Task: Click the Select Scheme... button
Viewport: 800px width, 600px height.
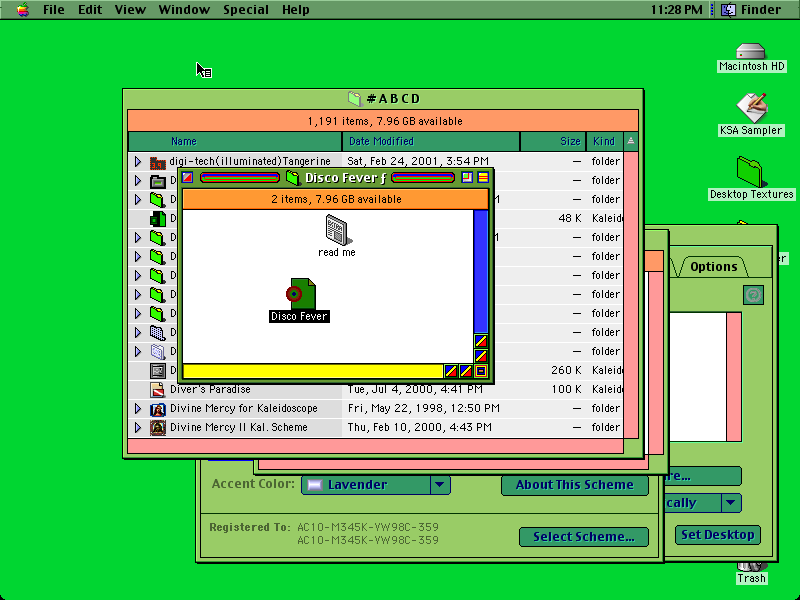Action: 584,537
